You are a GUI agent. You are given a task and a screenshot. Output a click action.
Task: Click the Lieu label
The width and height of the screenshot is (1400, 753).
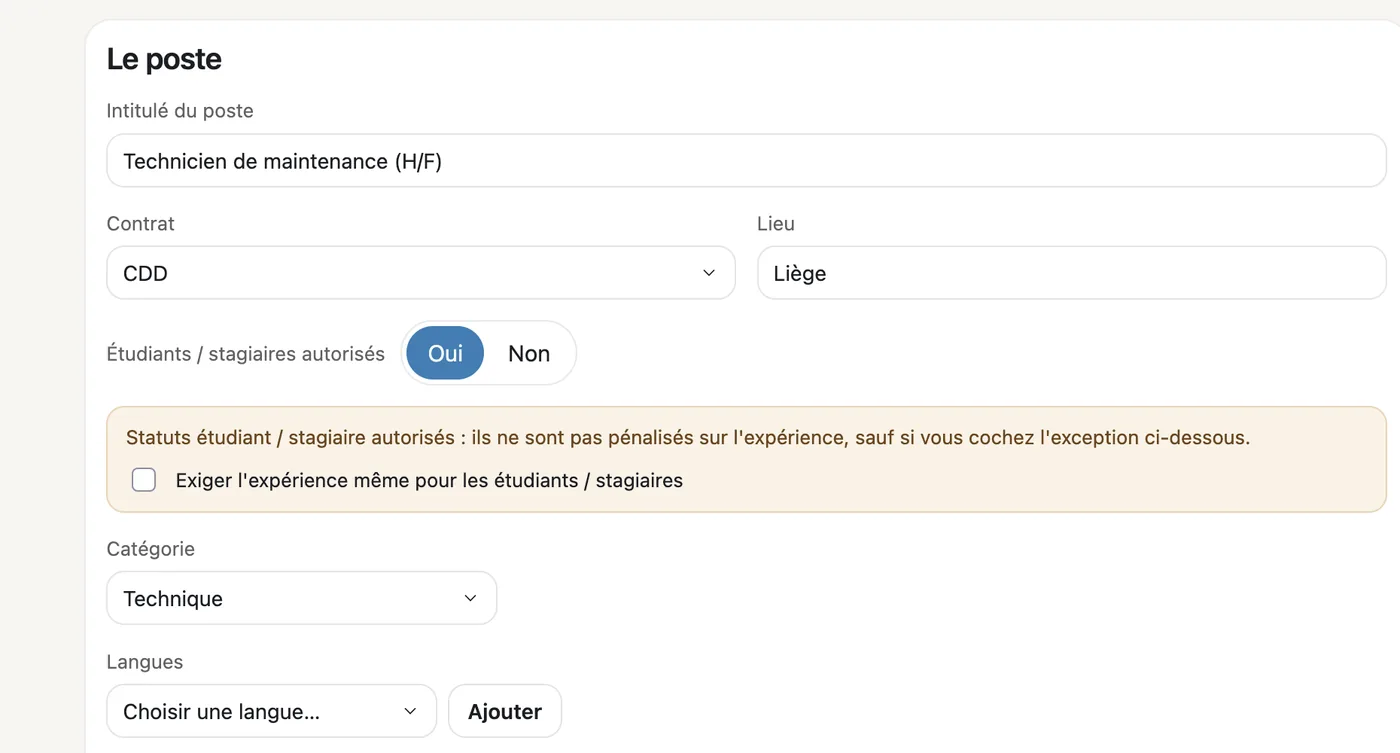pyautogui.click(x=776, y=224)
